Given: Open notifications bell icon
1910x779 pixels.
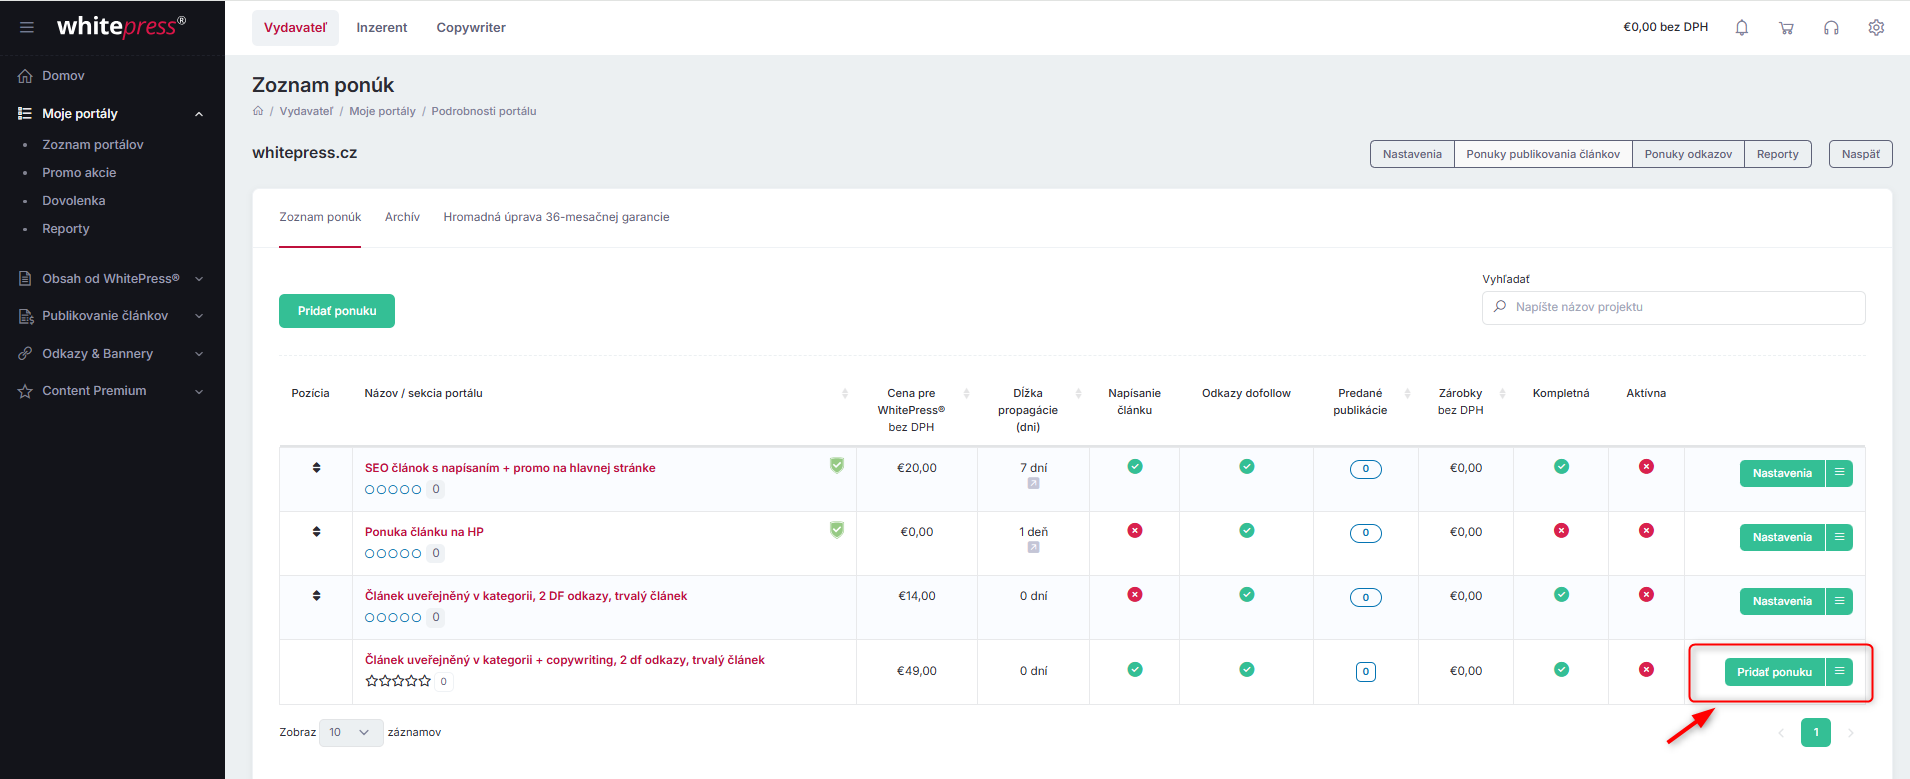Looking at the screenshot, I should (1741, 28).
